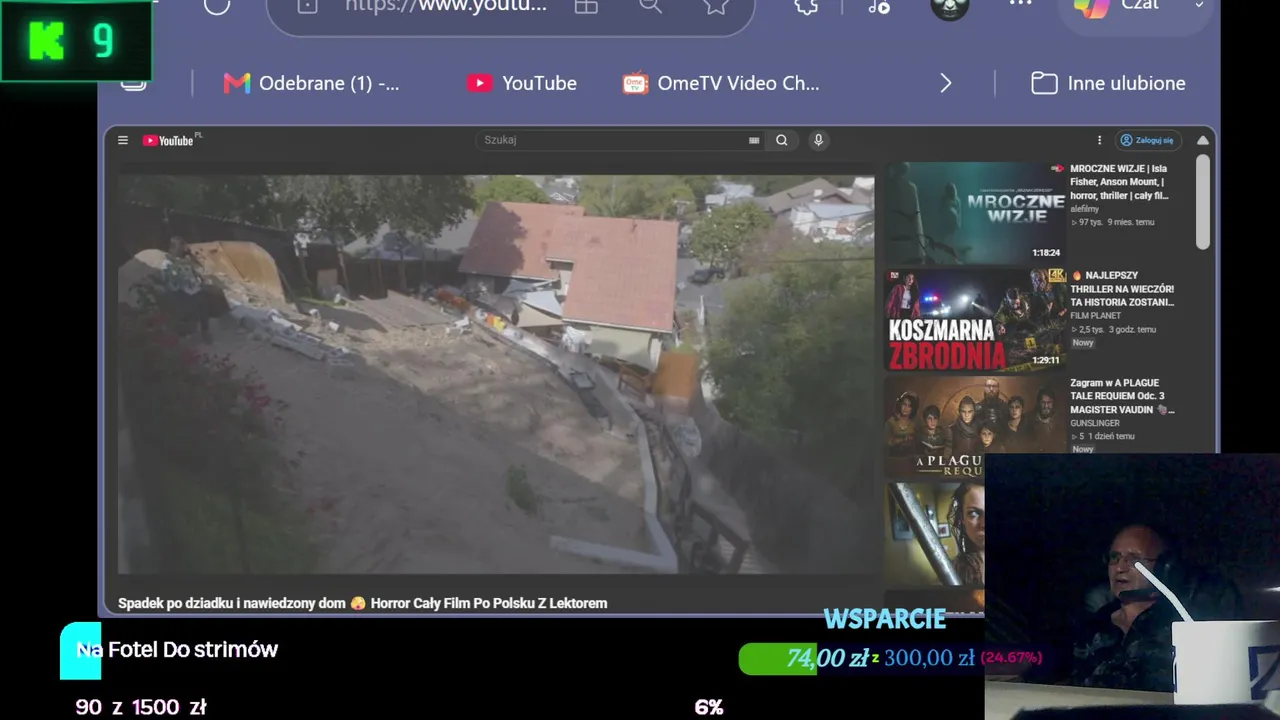Expand the favorites bar overflow chevron

946,83
